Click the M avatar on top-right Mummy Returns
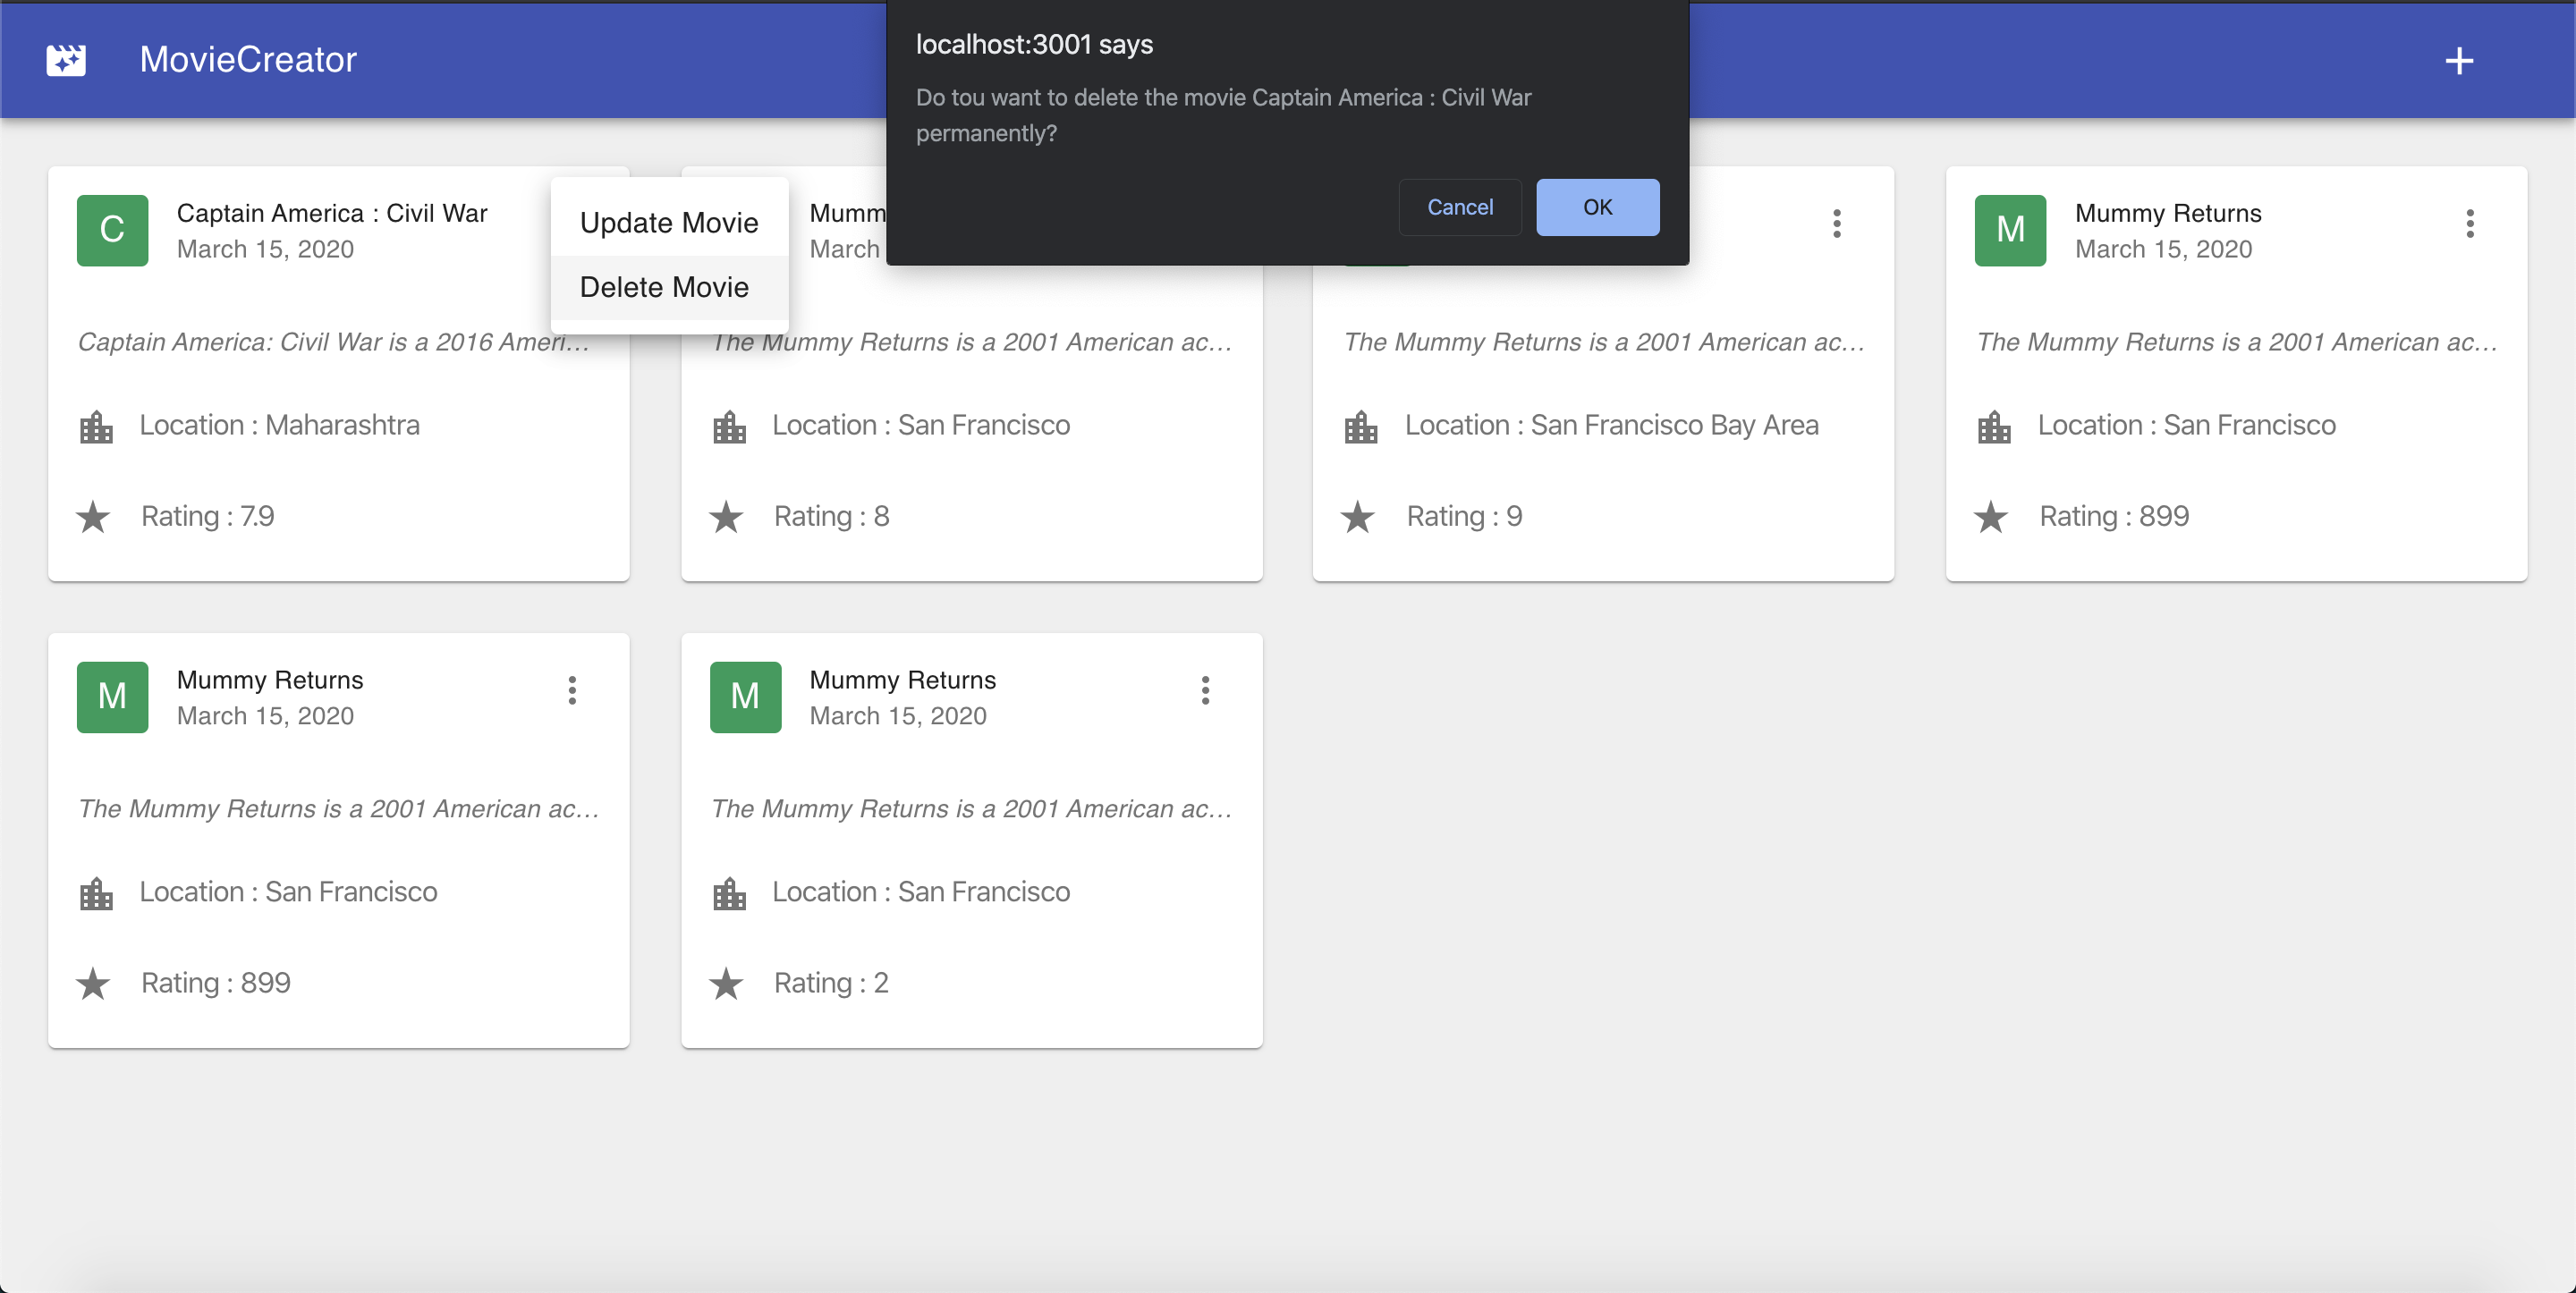This screenshot has width=2576, height=1293. (x=2010, y=230)
